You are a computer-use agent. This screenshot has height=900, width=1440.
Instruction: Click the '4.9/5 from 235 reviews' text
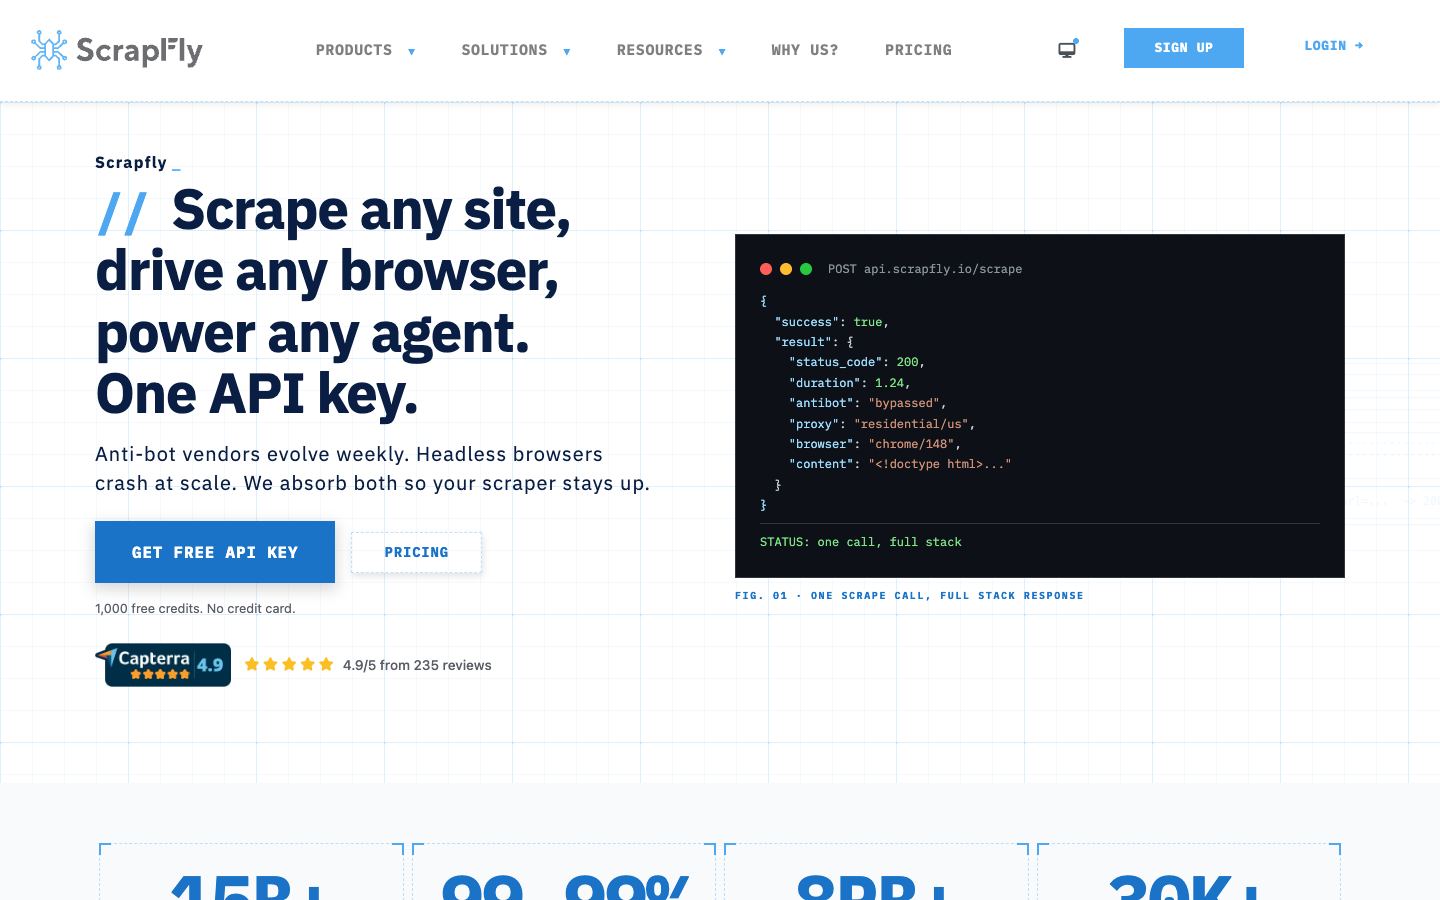point(417,665)
